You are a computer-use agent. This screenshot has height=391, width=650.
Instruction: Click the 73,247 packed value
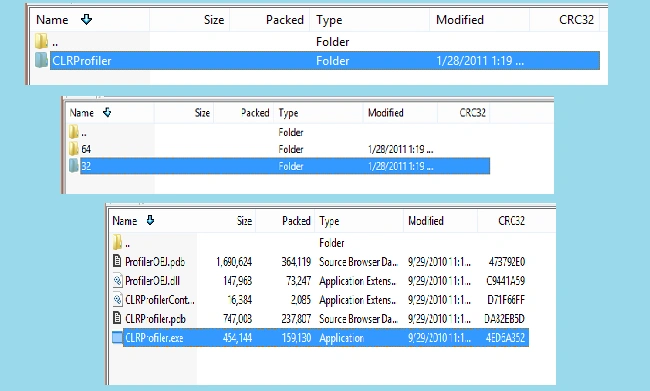coord(298,281)
